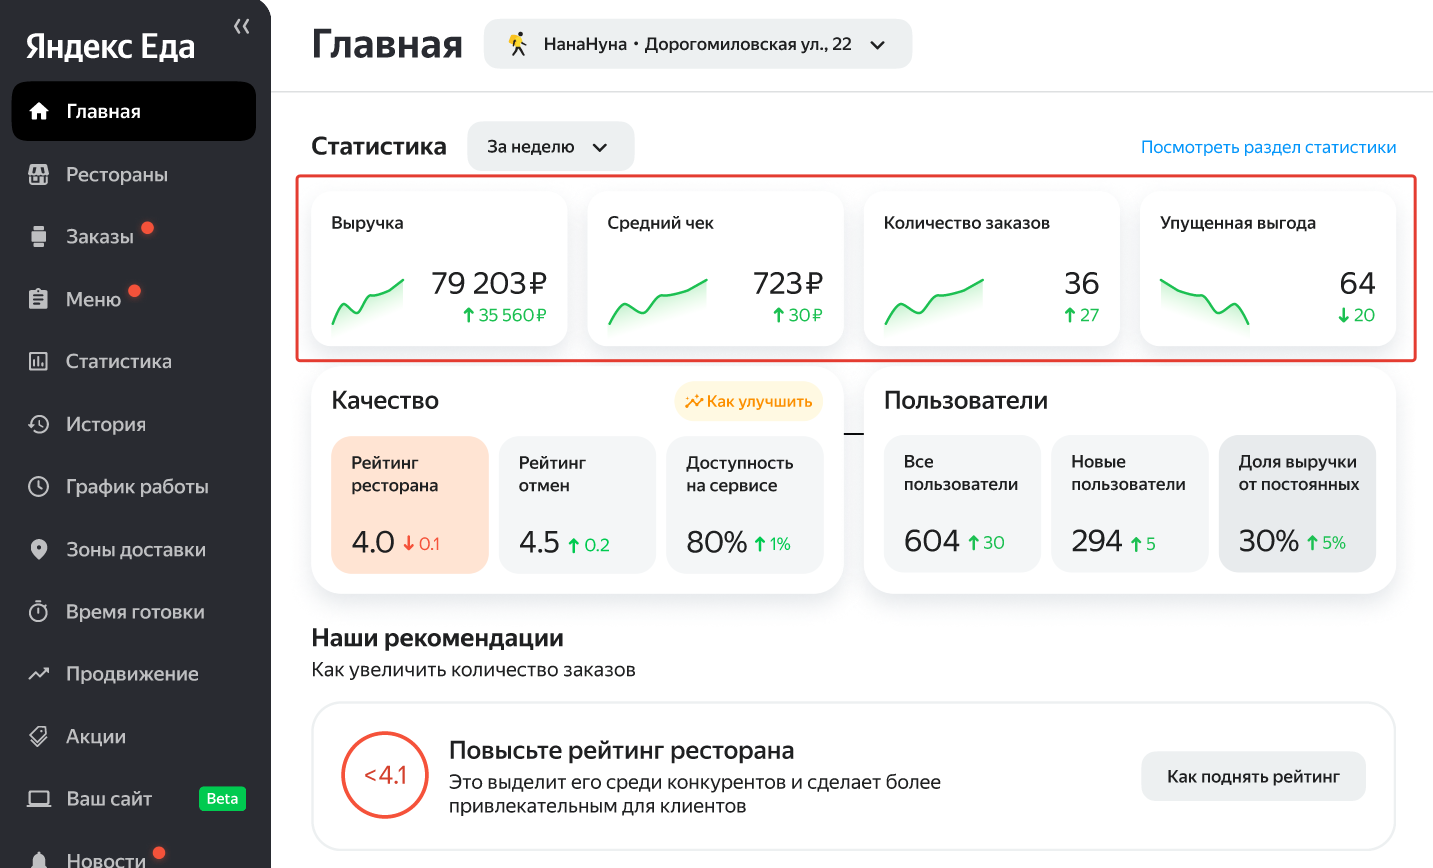Click the red <4.1 rating circle

(x=385, y=776)
